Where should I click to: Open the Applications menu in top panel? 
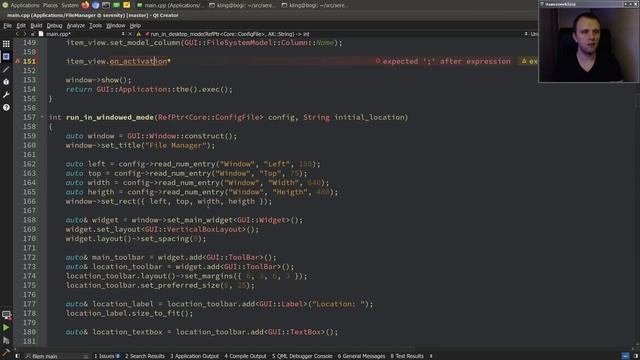coord(25,5)
